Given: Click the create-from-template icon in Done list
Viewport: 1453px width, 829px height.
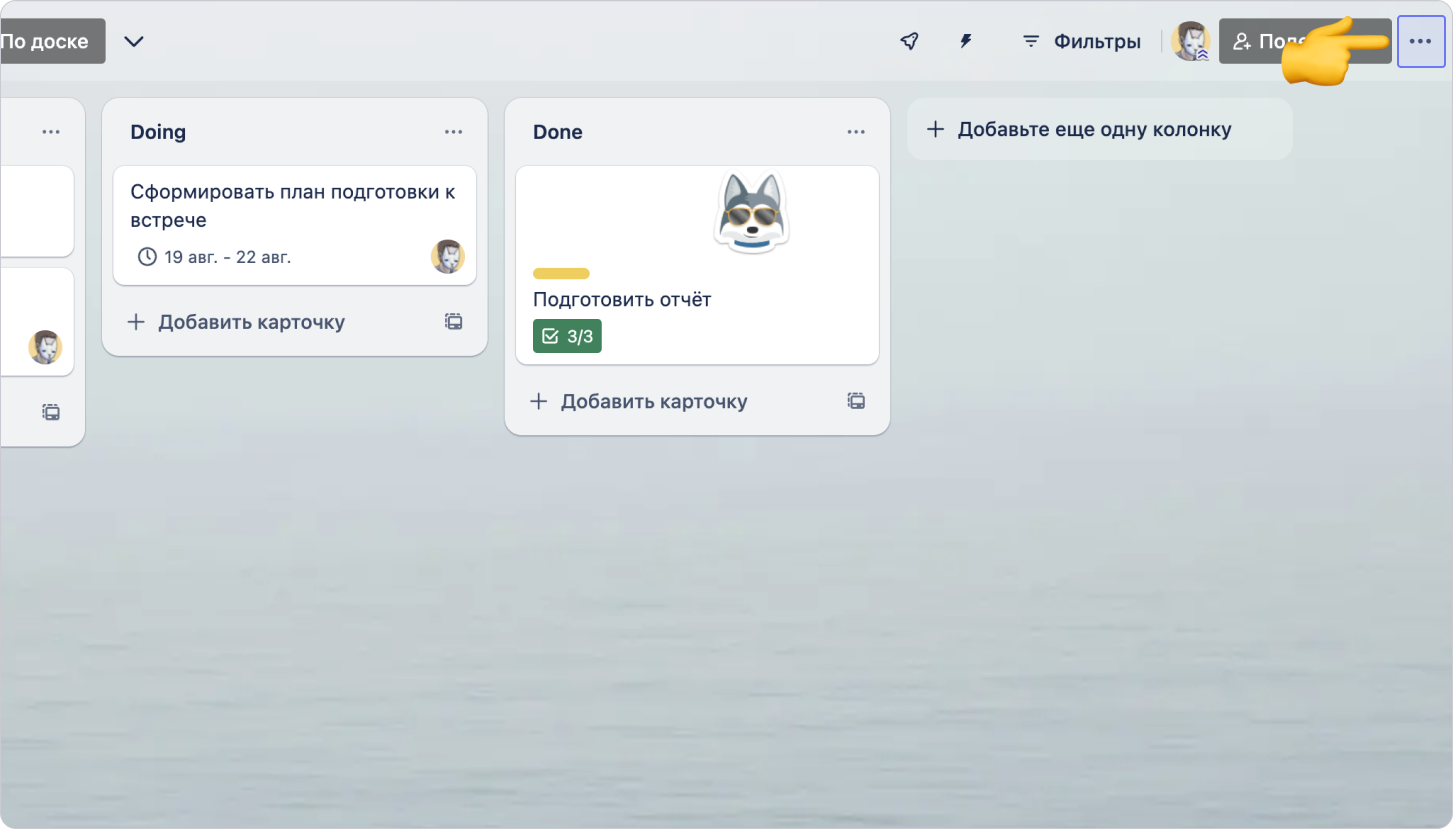Looking at the screenshot, I should click(x=856, y=401).
